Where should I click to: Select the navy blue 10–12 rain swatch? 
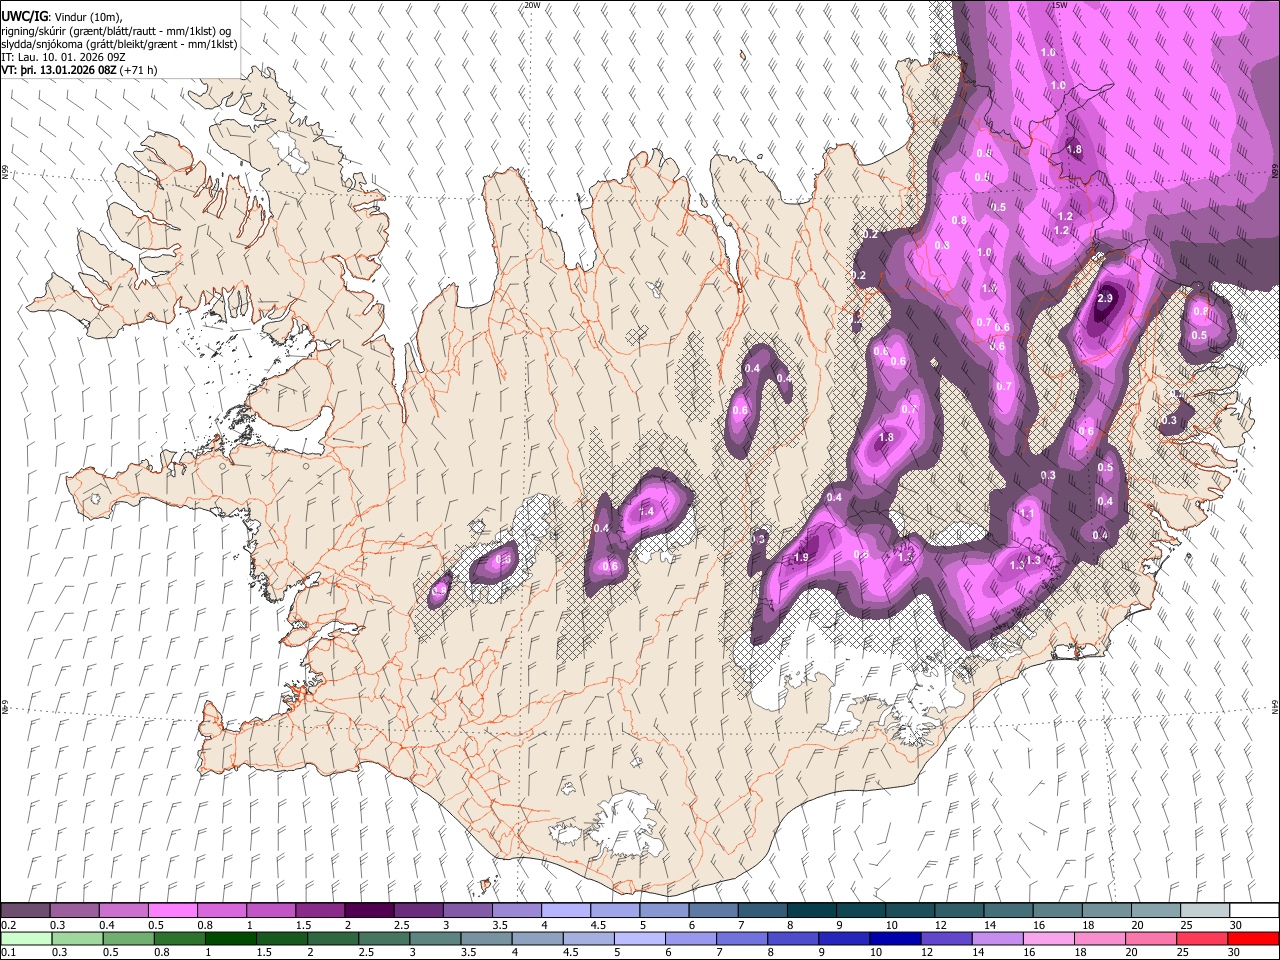(x=894, y=938)
